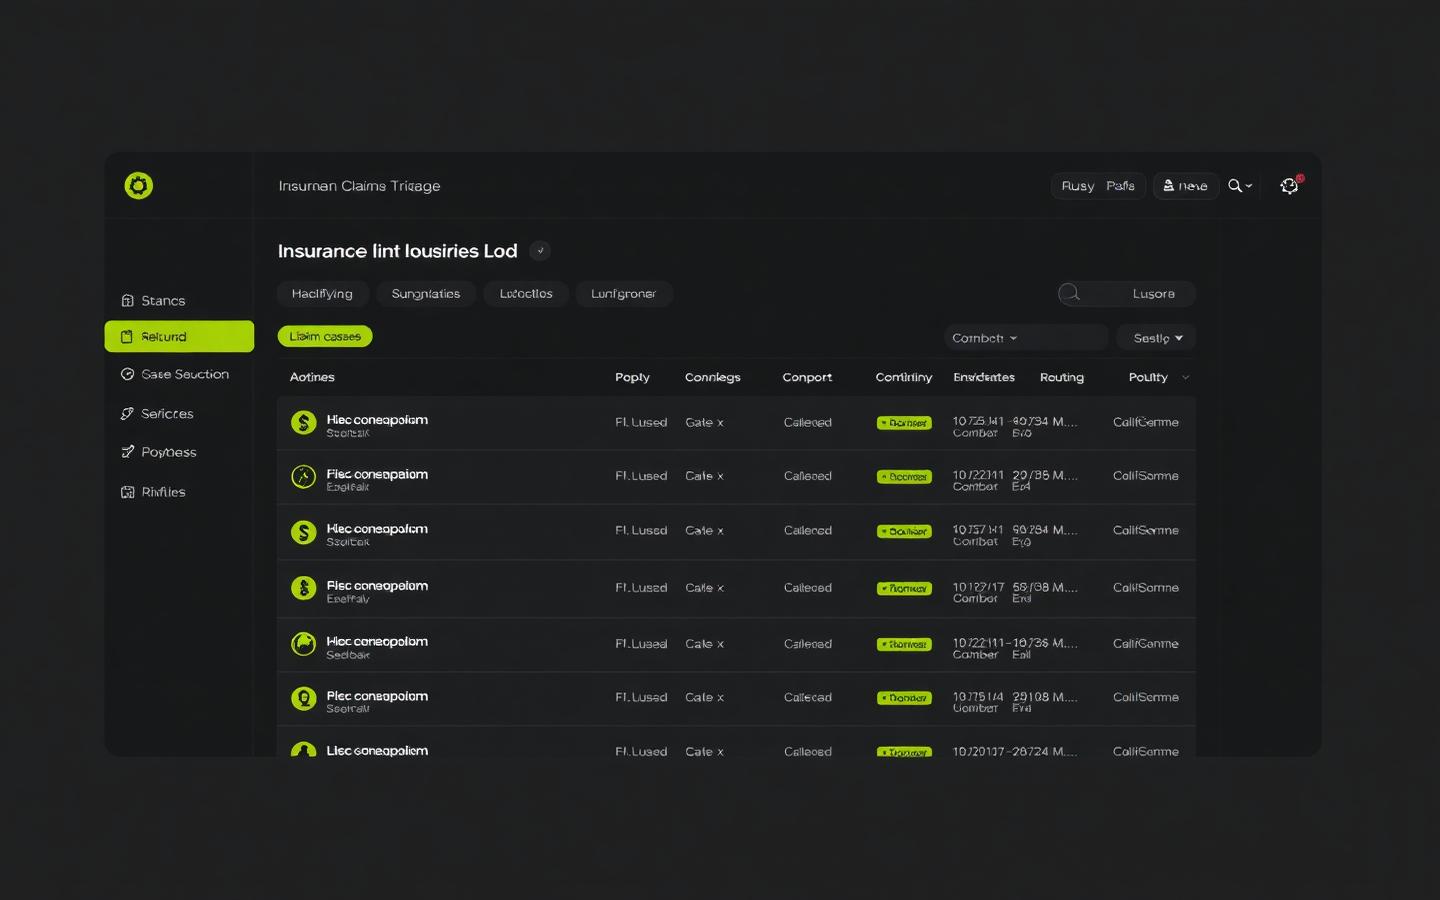Select the highlighted Relturid sidebar item

pyautogui.click(x=179, y=337)
